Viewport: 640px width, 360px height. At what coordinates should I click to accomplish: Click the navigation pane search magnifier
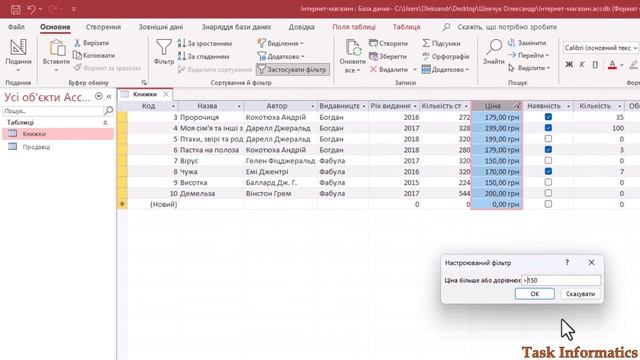click(109, 111)
